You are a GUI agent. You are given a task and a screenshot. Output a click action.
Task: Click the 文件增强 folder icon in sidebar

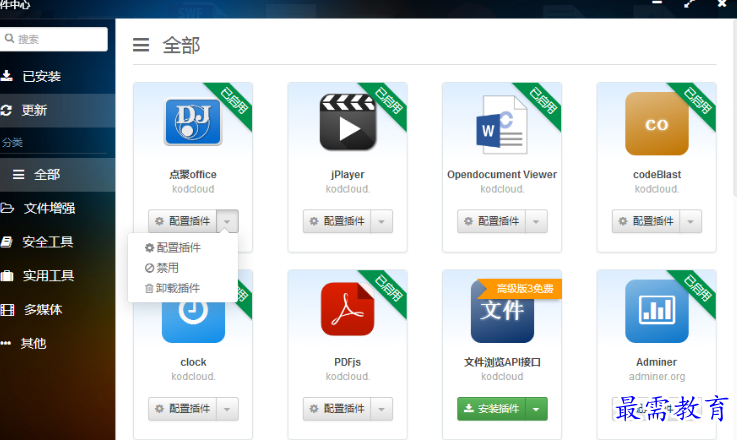point(7,208)
